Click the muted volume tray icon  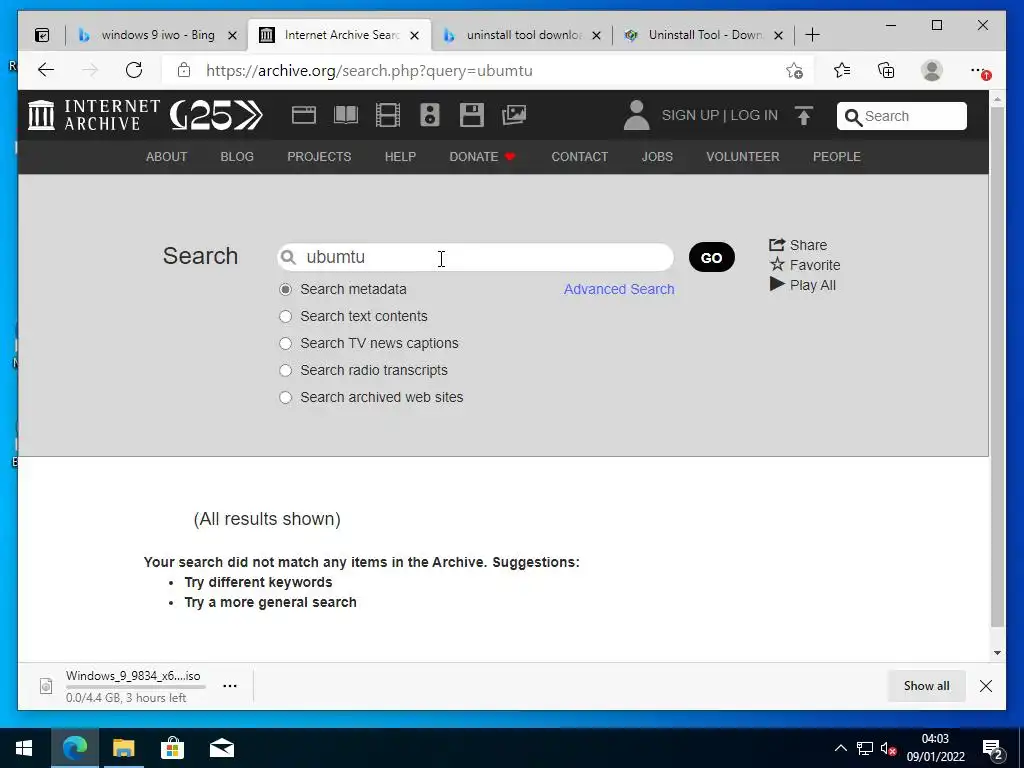(x=888, y=749)
